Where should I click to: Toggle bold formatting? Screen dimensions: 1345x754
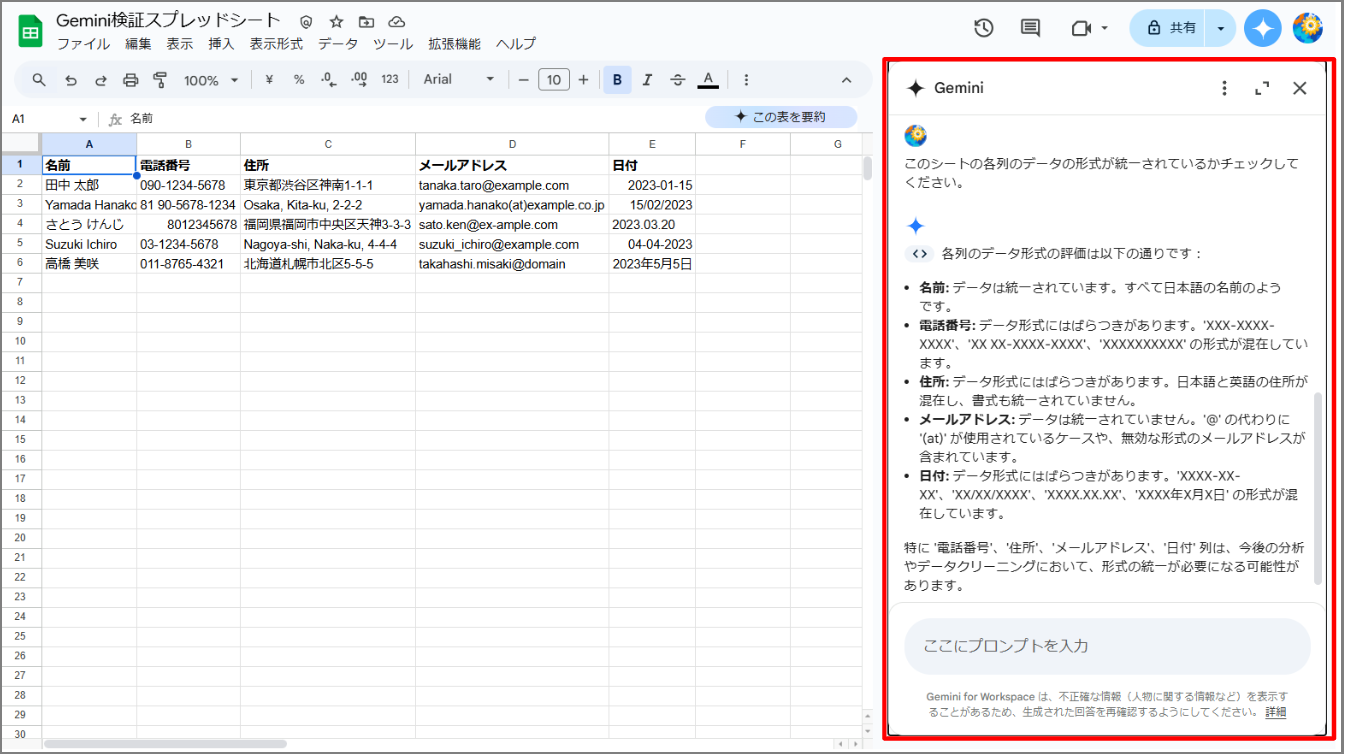617,80
